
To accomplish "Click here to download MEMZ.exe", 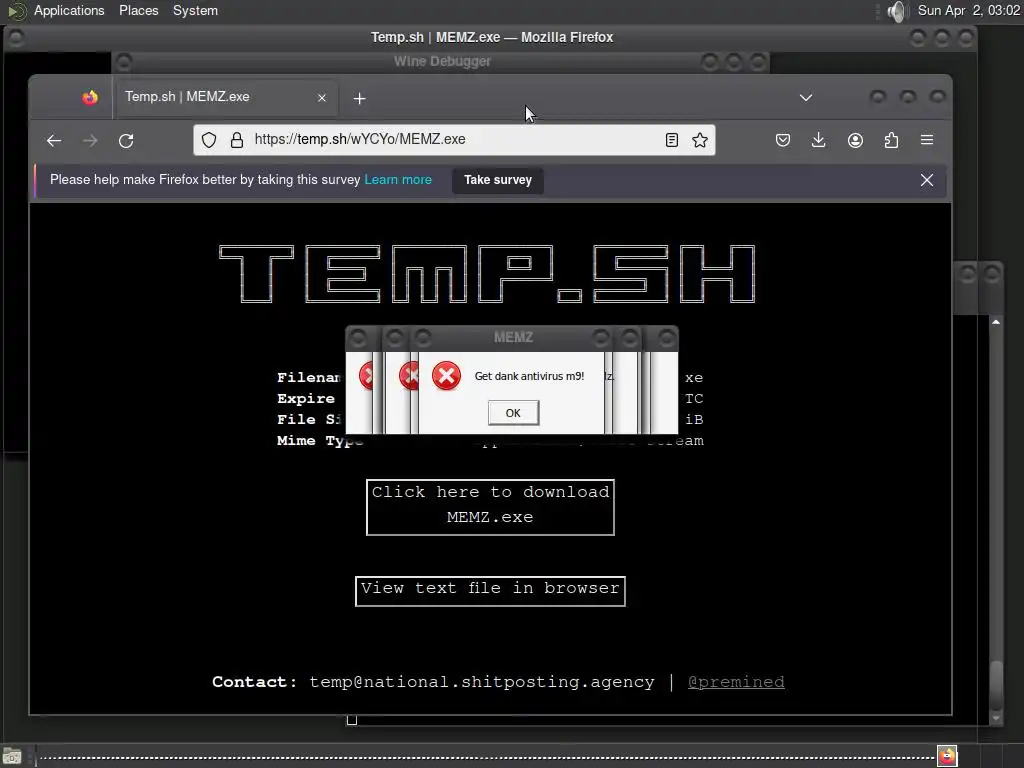I will click(490, 507).
